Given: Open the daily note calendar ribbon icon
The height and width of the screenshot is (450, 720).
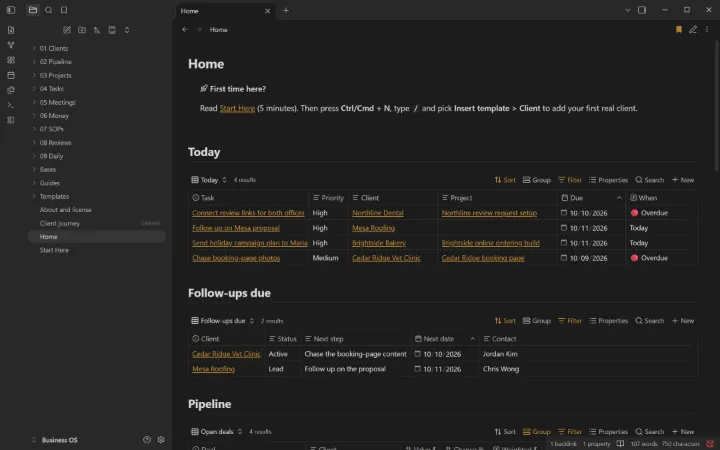Looking at the screenshot, I should click(11, 75).
